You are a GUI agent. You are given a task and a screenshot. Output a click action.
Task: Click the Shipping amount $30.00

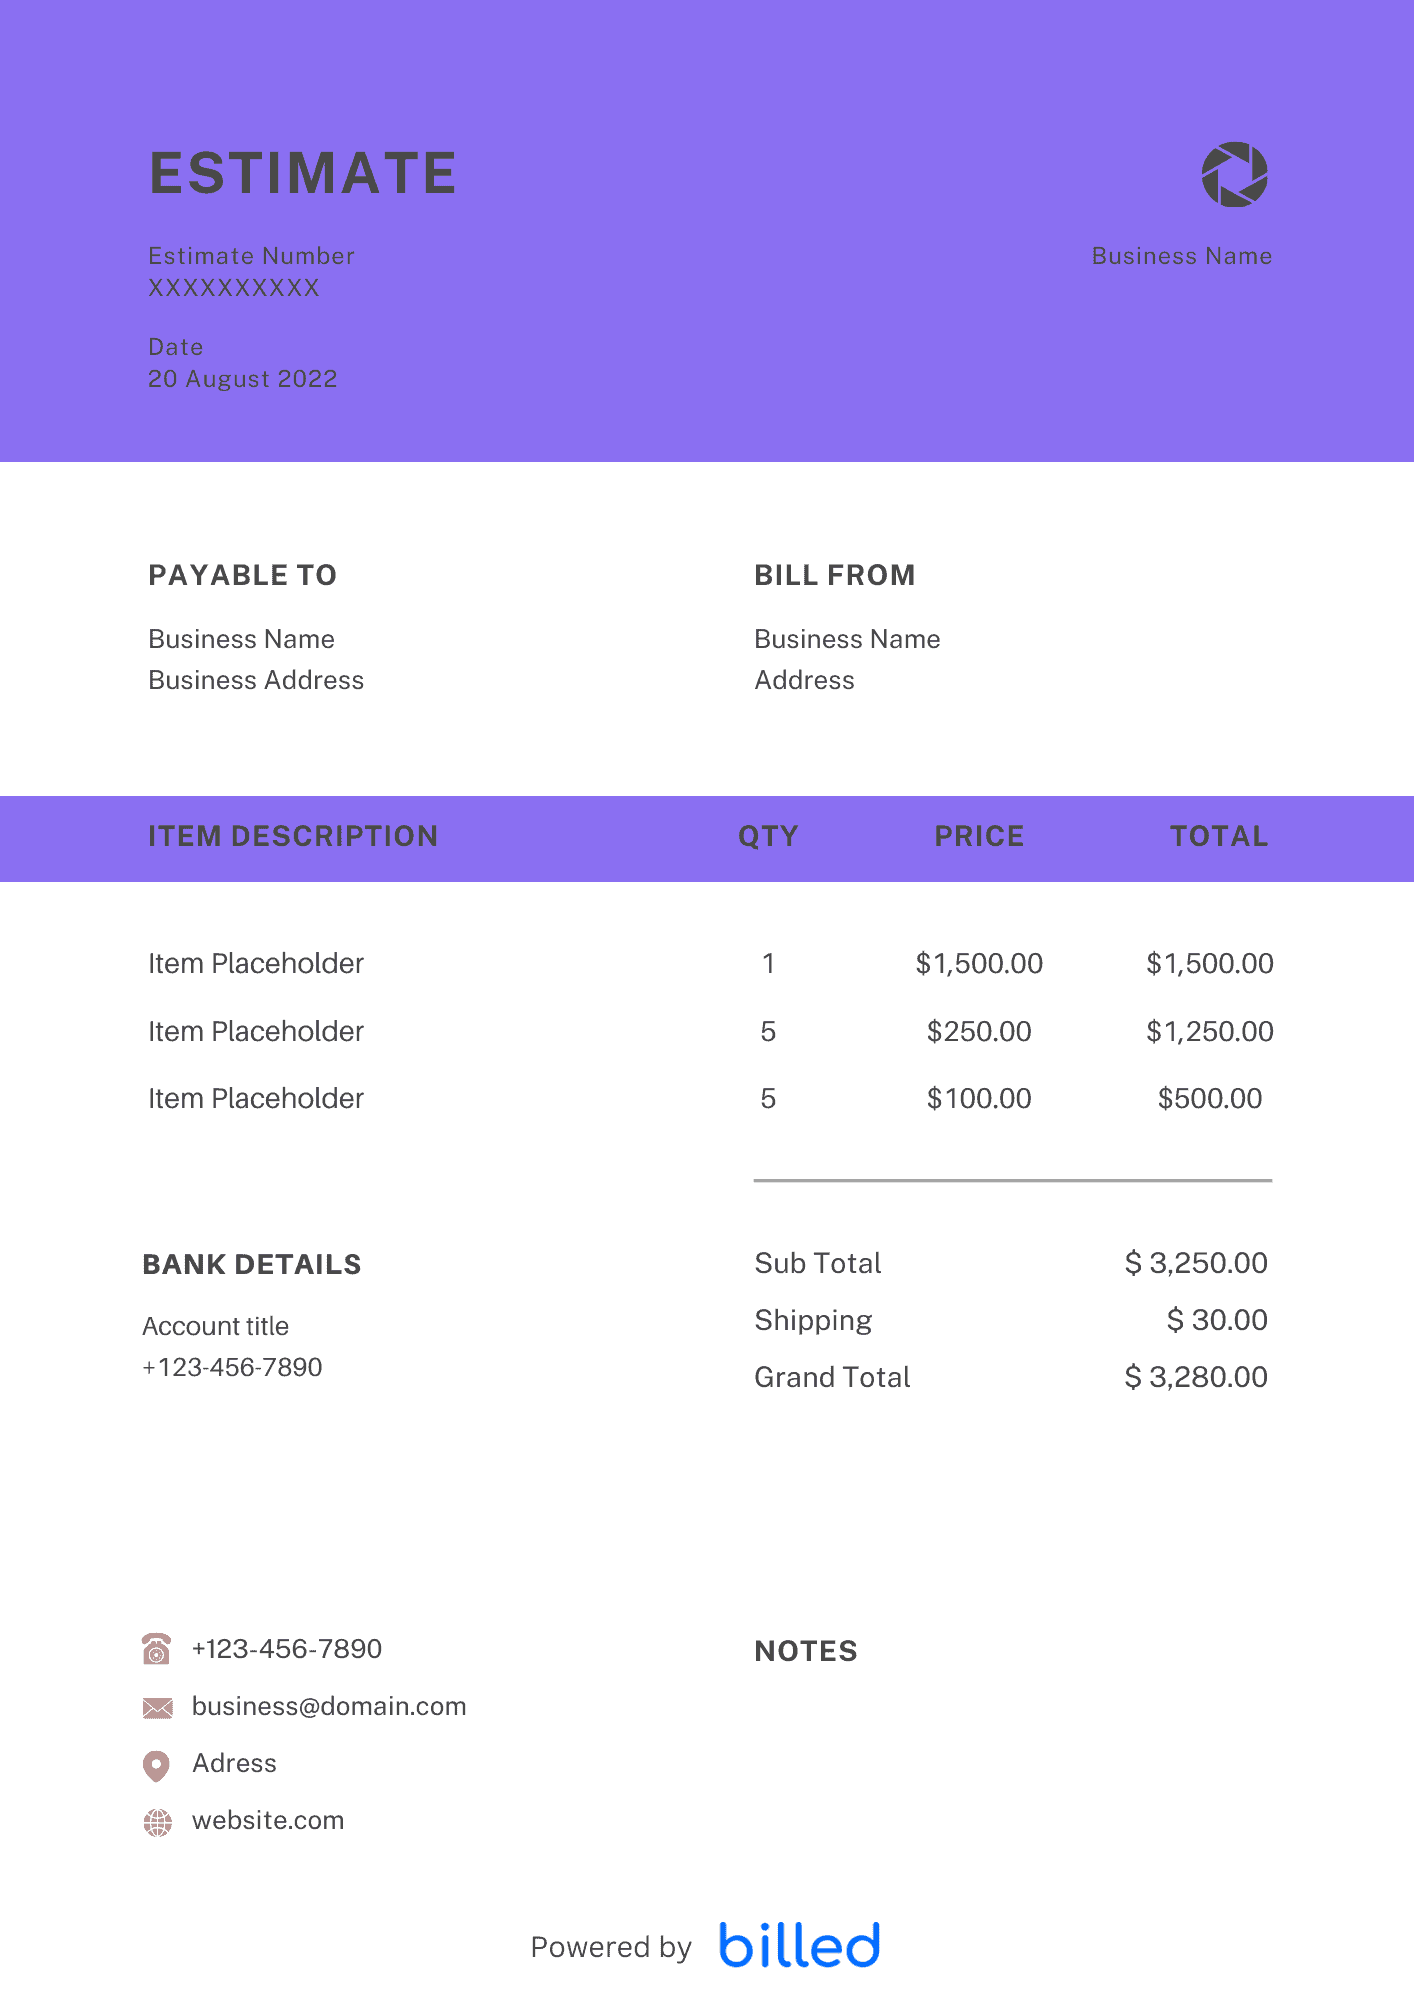click(1217, 1320)
